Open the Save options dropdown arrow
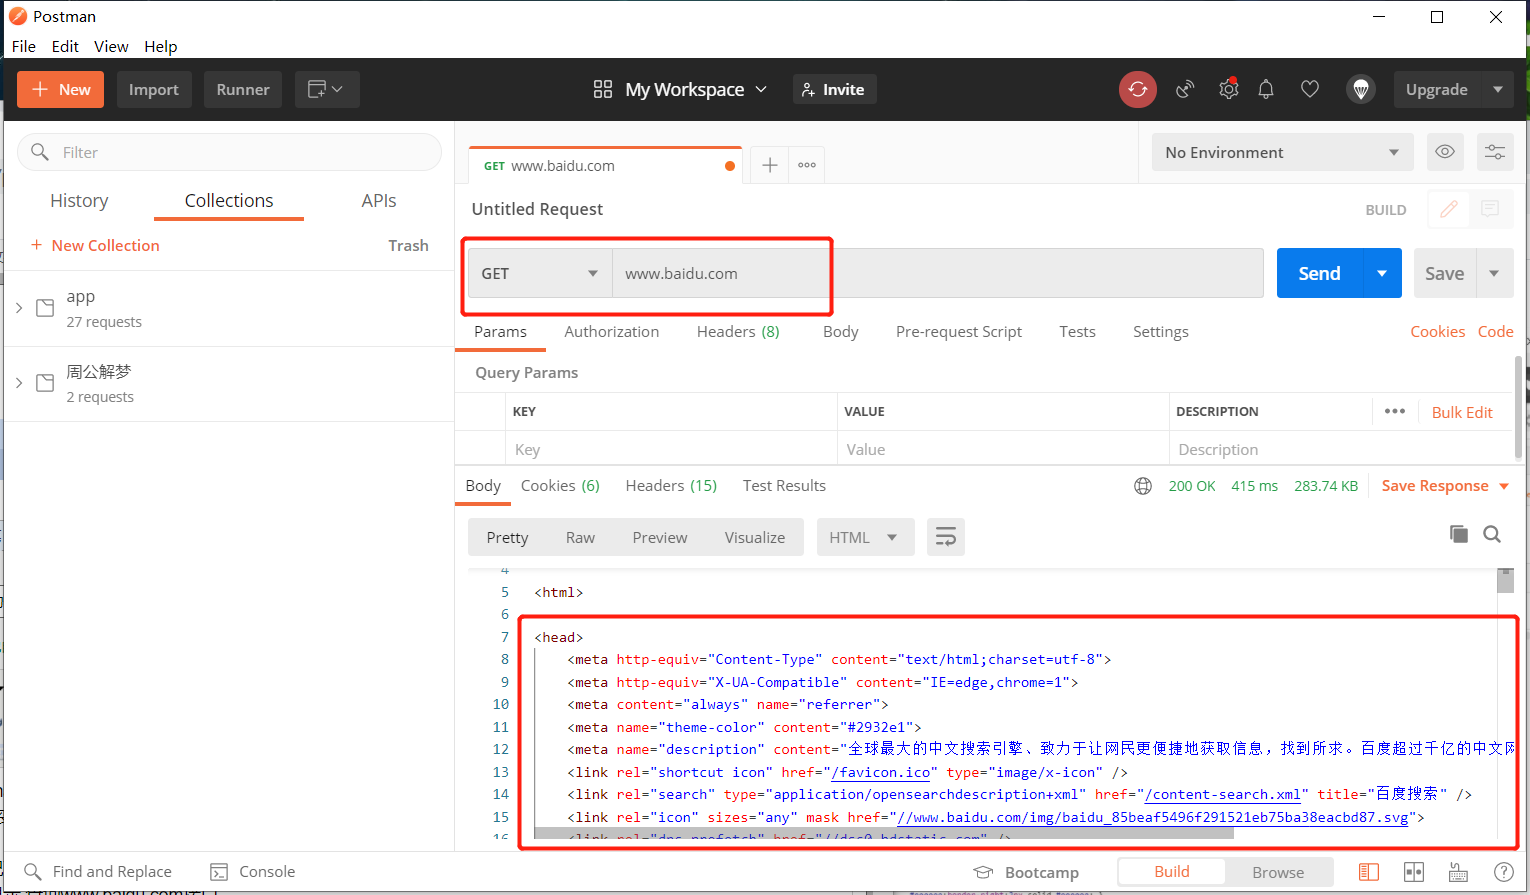Screen dimensions: 1530x895 pyautogui.click(x=1495, y=273)
